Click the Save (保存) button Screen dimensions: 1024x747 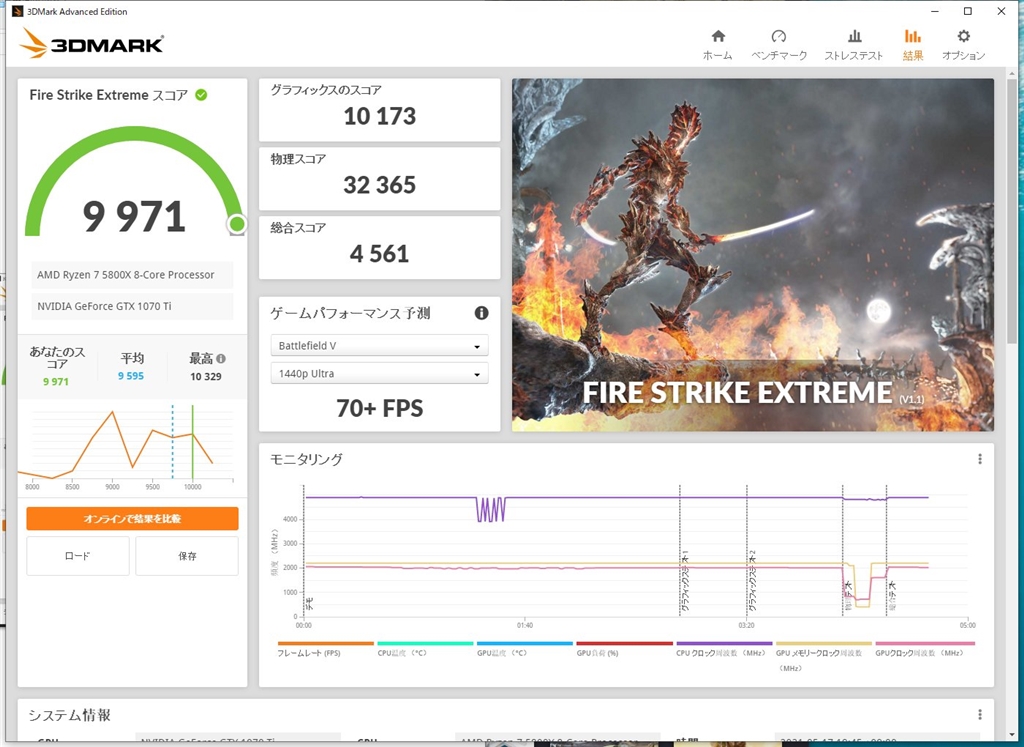point(187,556)
